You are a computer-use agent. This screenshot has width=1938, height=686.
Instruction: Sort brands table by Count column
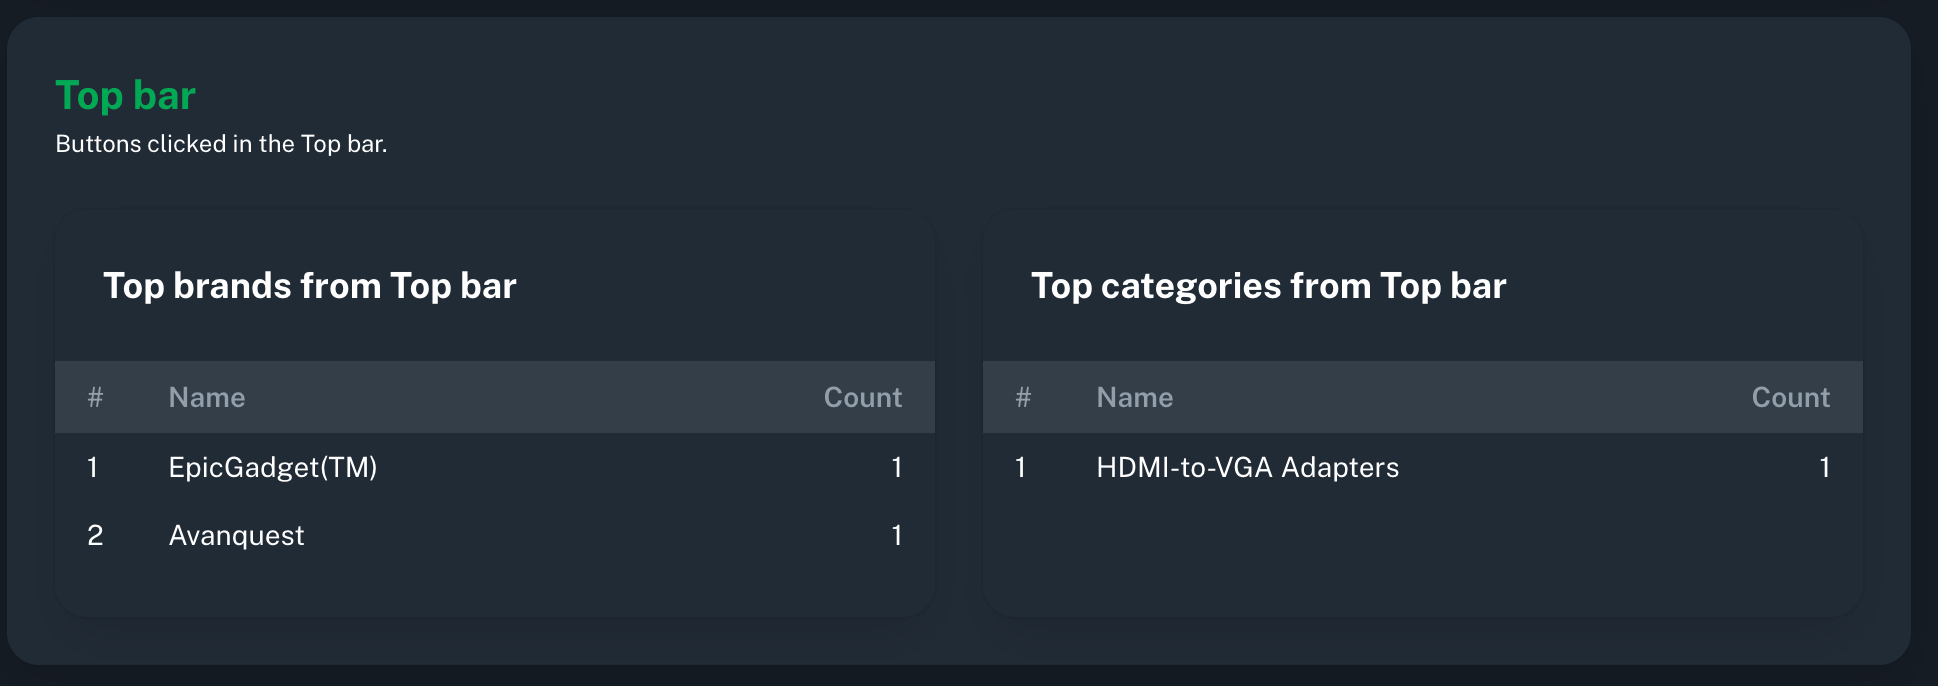point(862,397)
